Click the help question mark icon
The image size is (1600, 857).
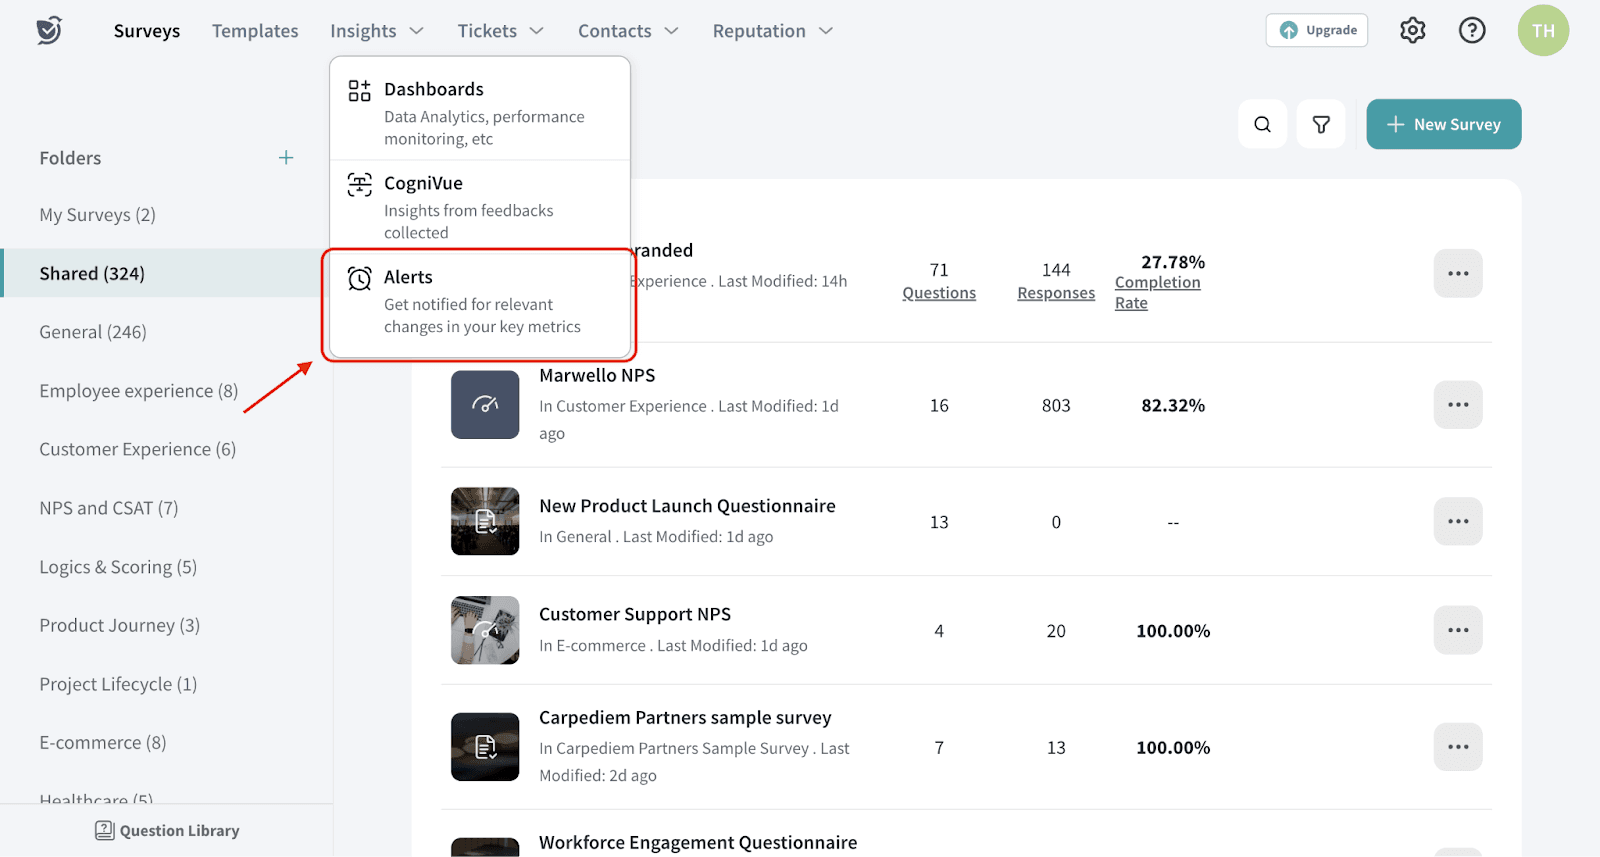click(x=1471, y=31)
